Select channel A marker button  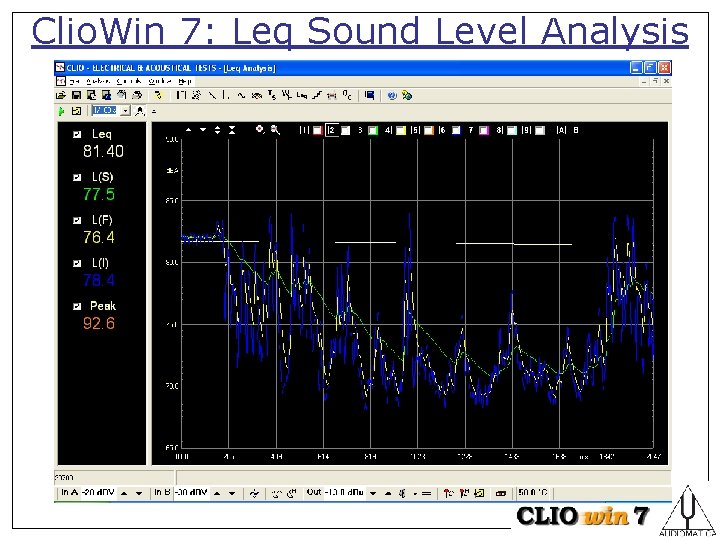pyautogui.click(x=561, y=130)
